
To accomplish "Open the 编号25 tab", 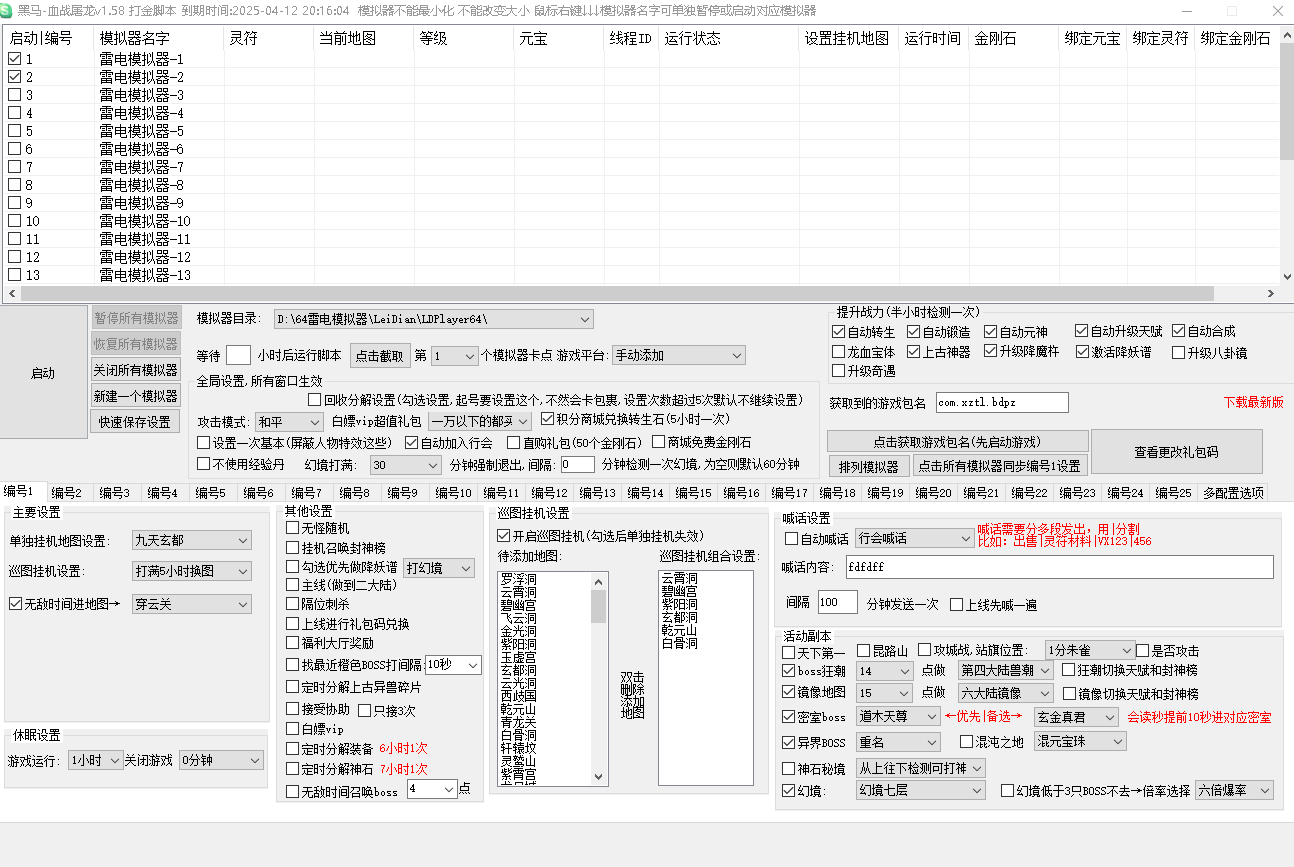I will [1172, 493].
